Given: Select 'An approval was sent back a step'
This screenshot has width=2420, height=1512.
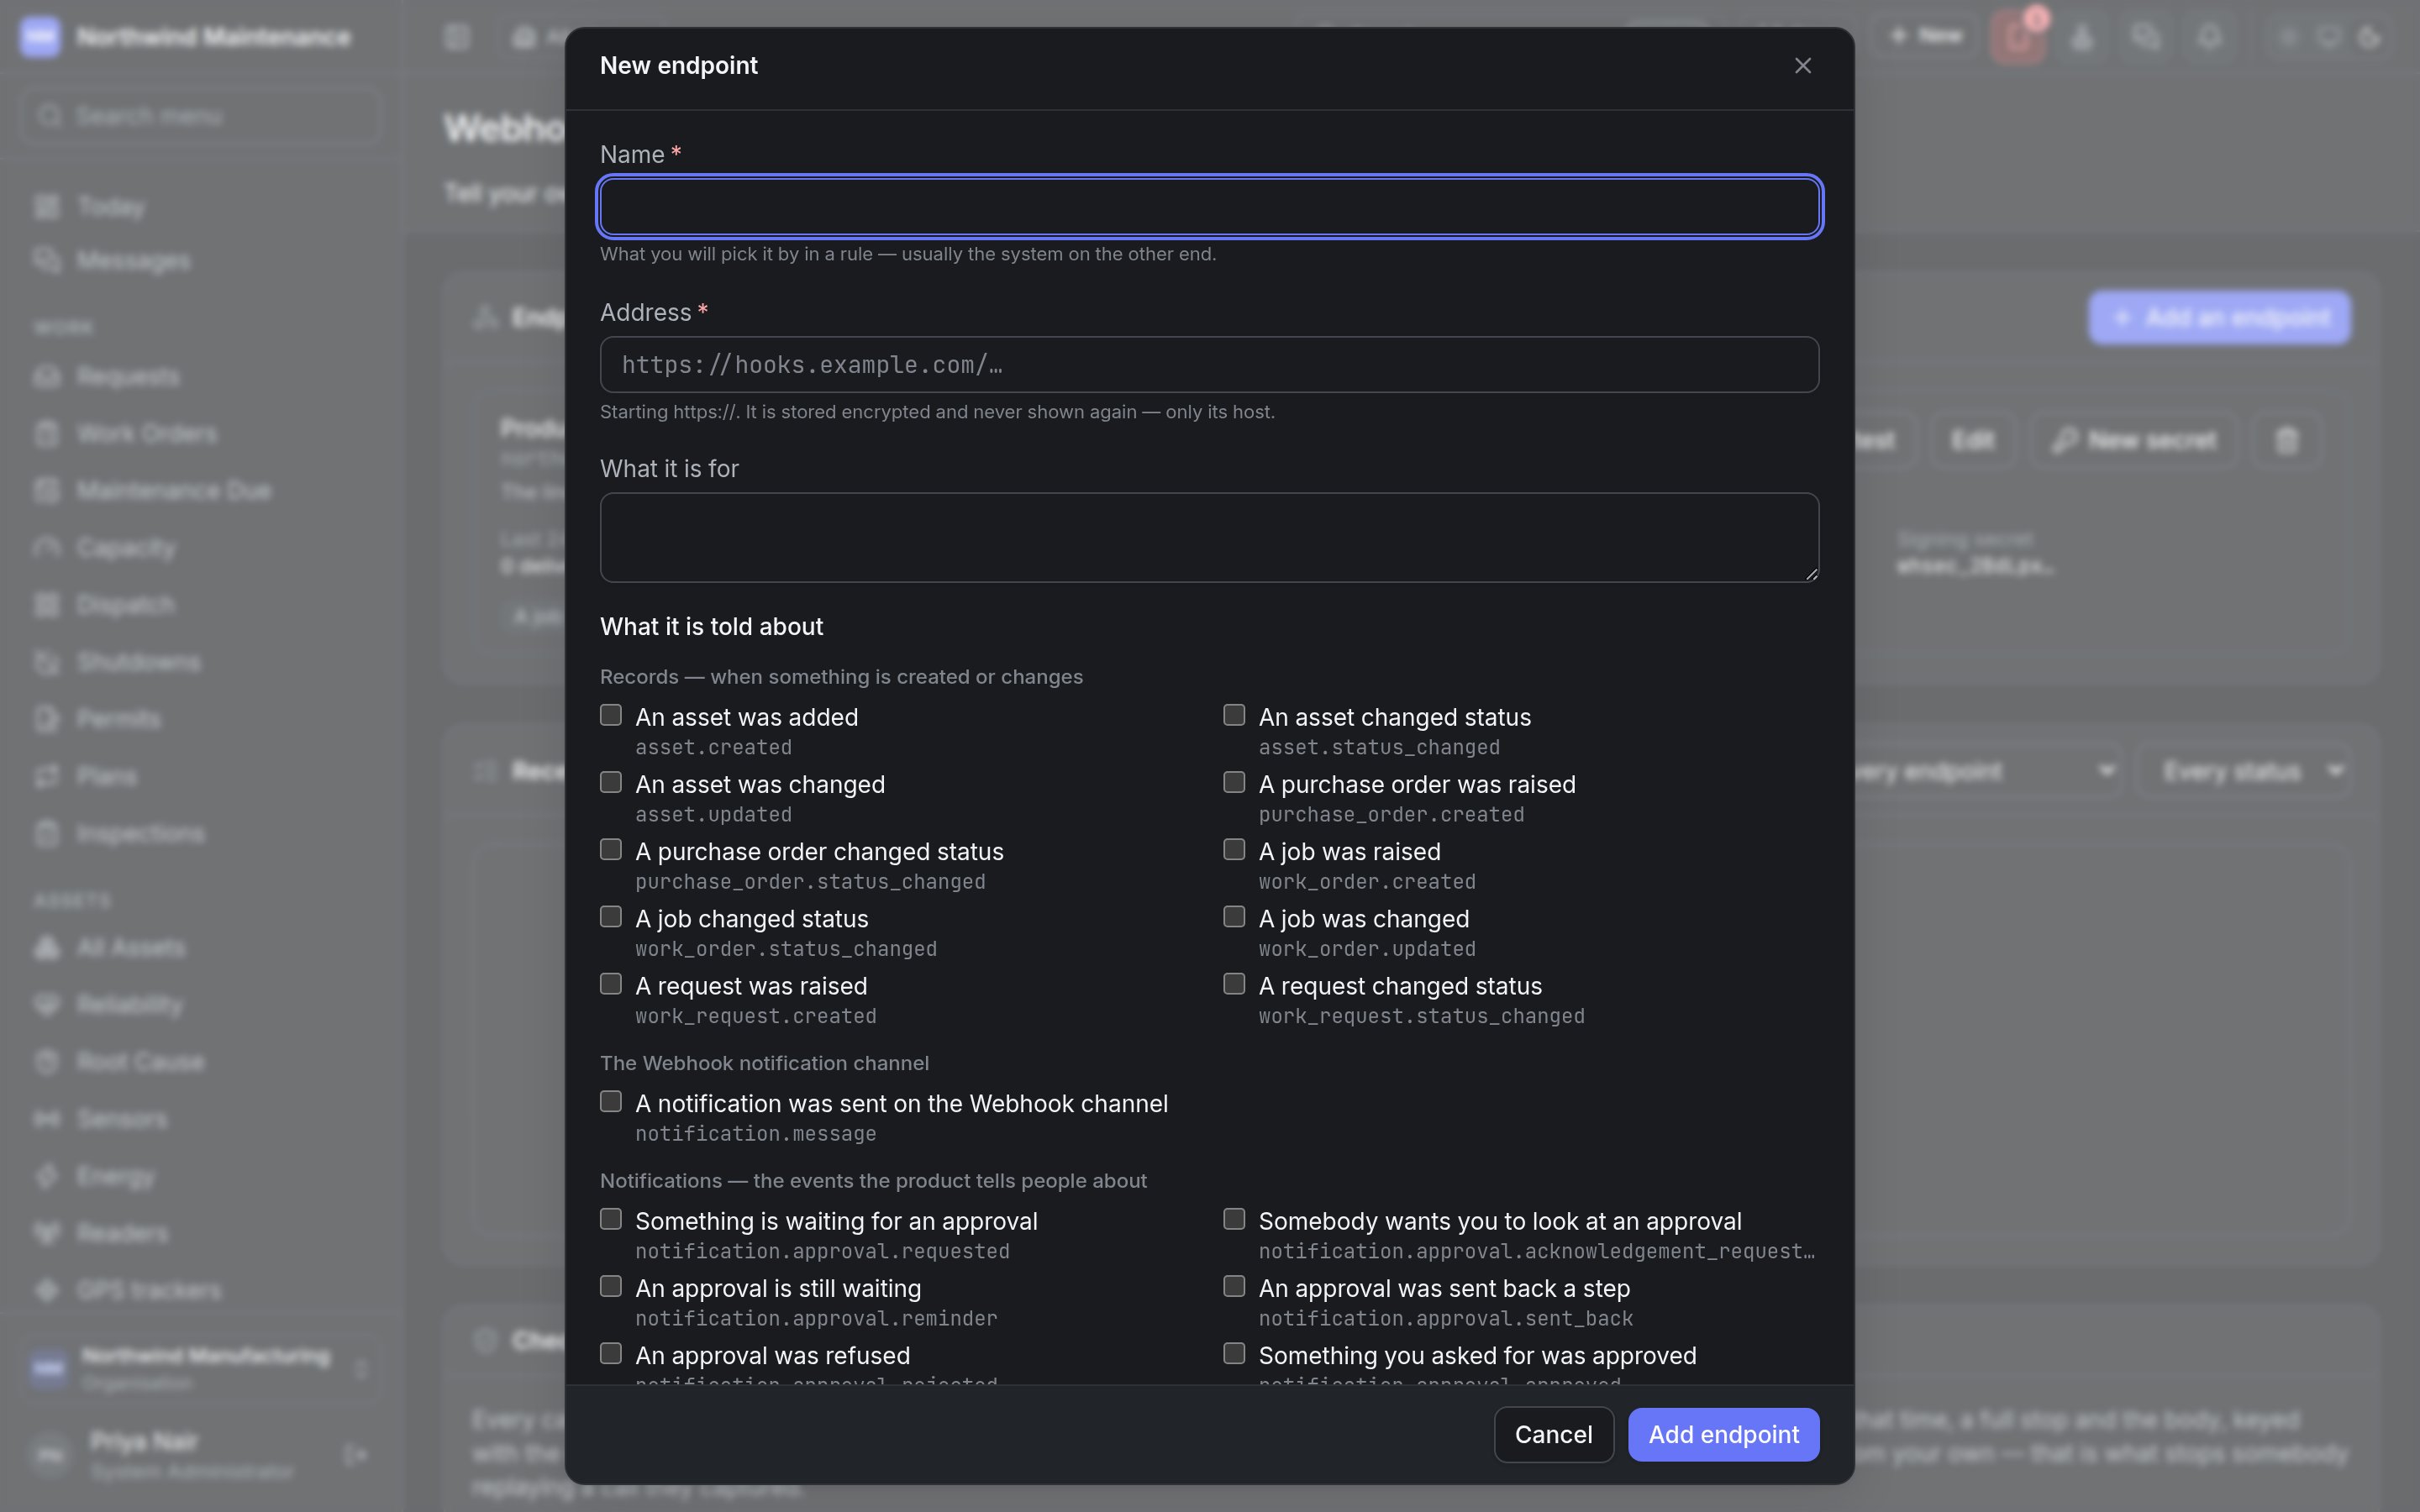Looking at the screenshot, I should pos(1234,1286).
